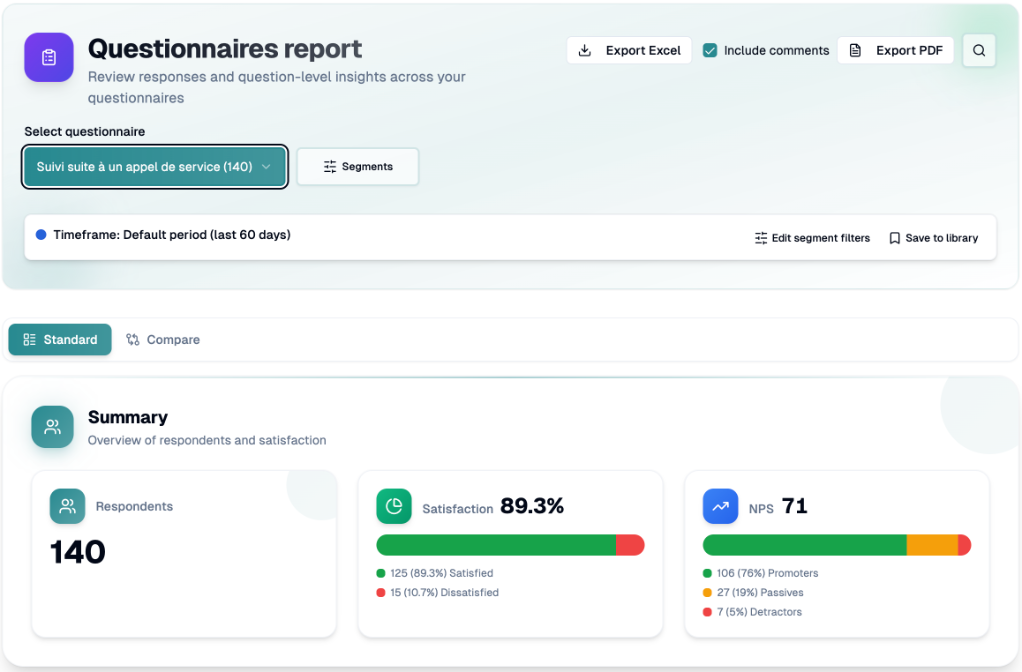Click the Satisfaction red bar segment
Image resolution: width=1022 pixels, height=672 pixels.
630,545
